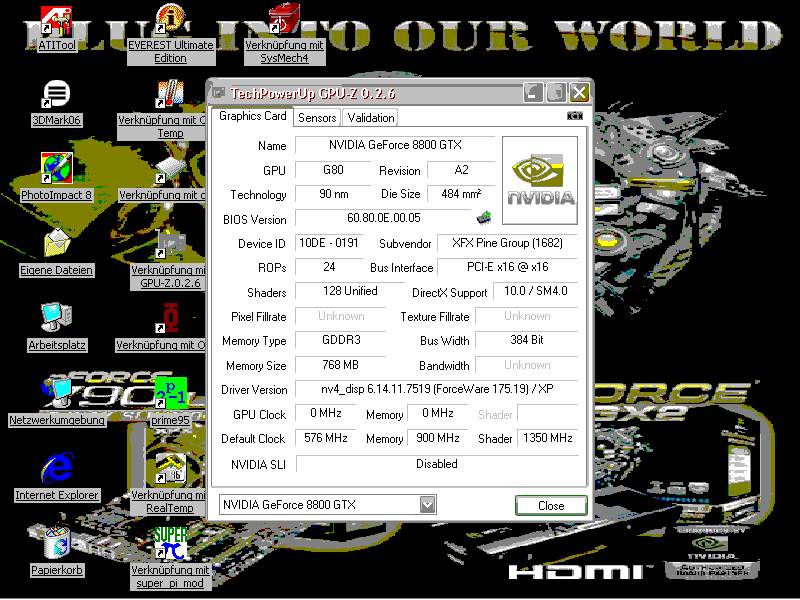Minimize the GPU-Z window

pyautogui.click(x=532, y=93)
